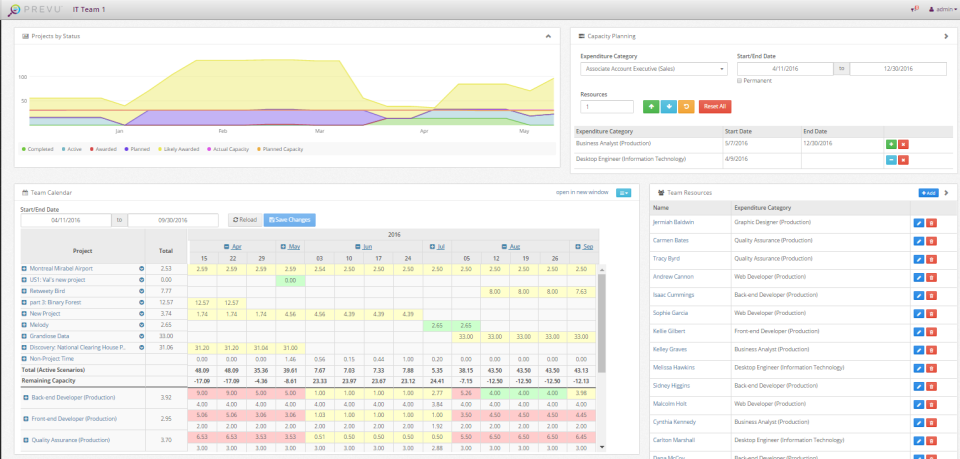Delete Carlton Marshall resource
This screenshot has height=459, width=960.
pyautogui.click(x=931, y=441)
